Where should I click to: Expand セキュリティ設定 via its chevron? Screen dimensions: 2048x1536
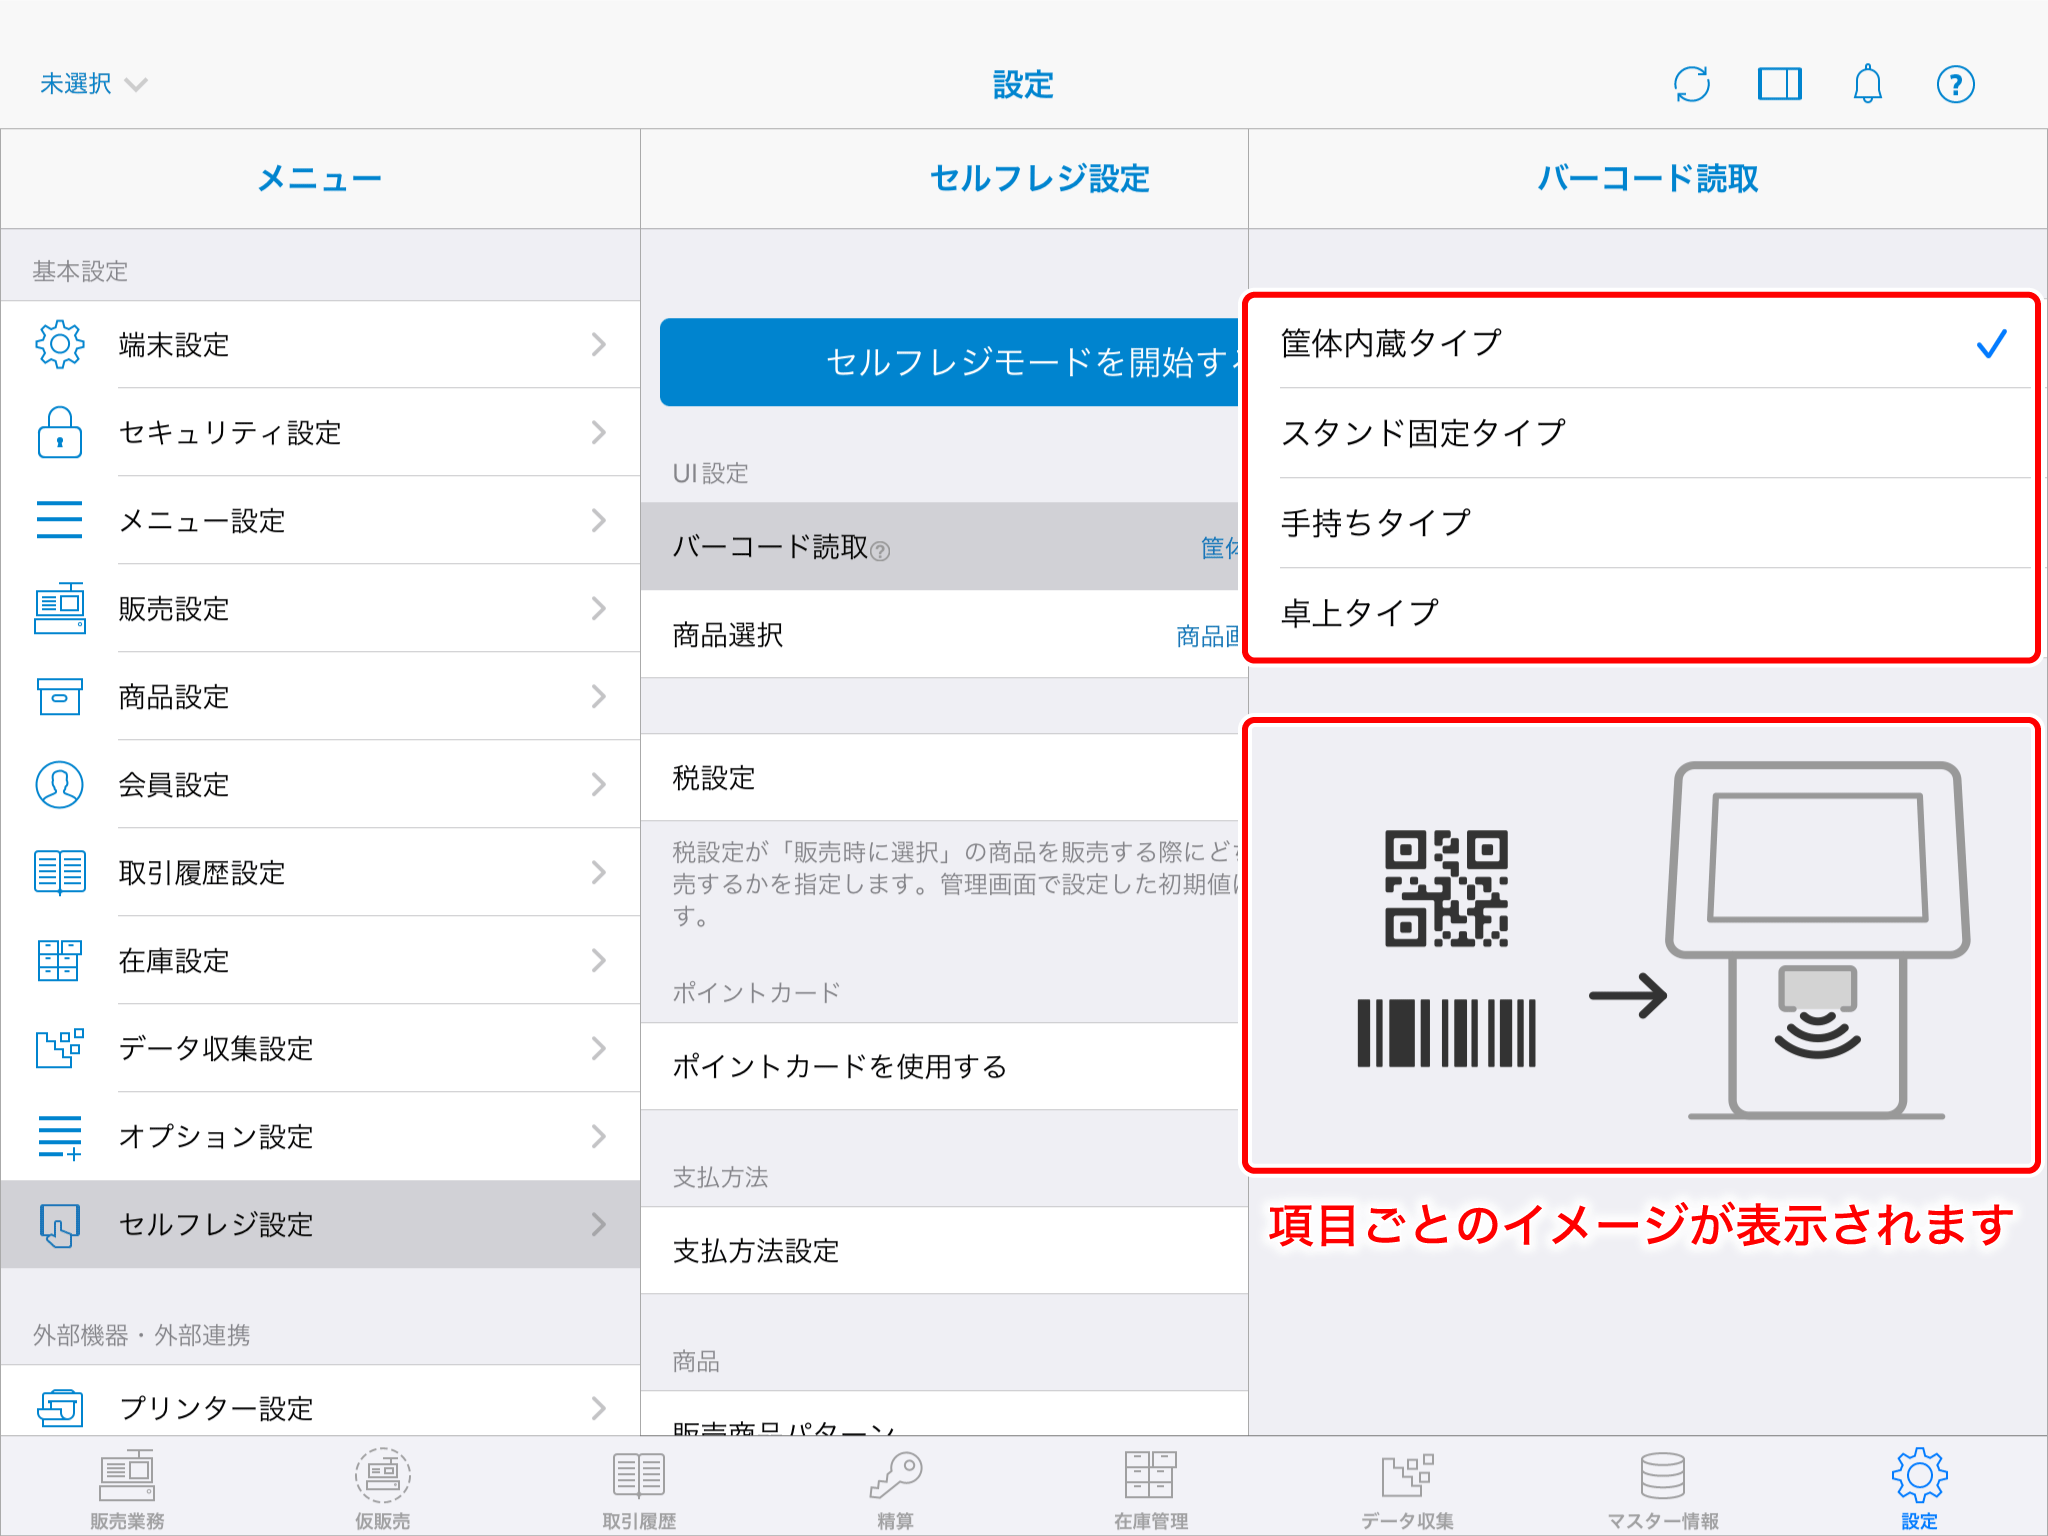coord(598,432)
